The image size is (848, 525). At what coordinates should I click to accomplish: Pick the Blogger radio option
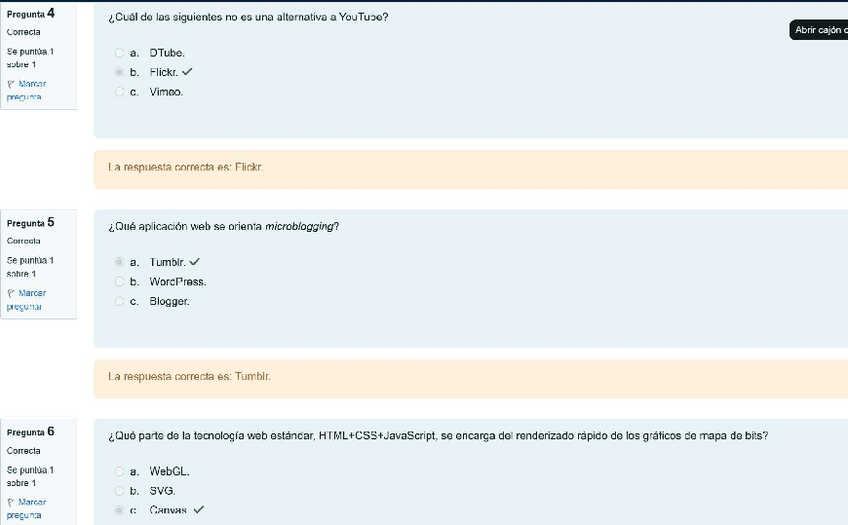click(x=120, y=301)
